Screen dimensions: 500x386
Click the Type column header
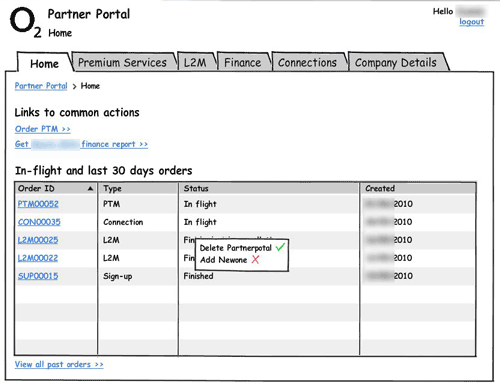pos(138,188)
